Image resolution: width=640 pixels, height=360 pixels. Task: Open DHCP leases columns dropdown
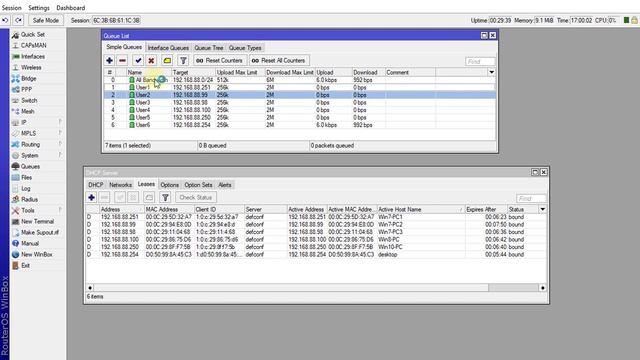coord(542,209)
